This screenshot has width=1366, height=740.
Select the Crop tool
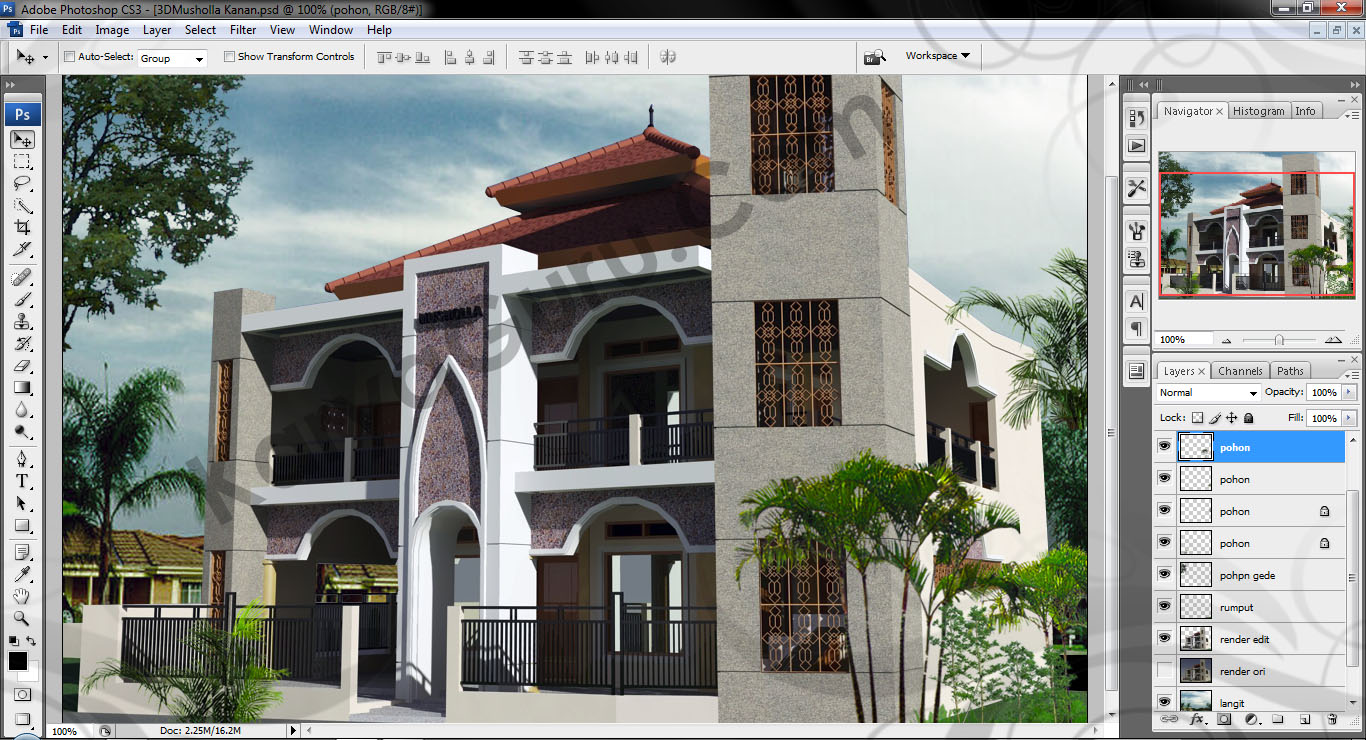[22, 228]
